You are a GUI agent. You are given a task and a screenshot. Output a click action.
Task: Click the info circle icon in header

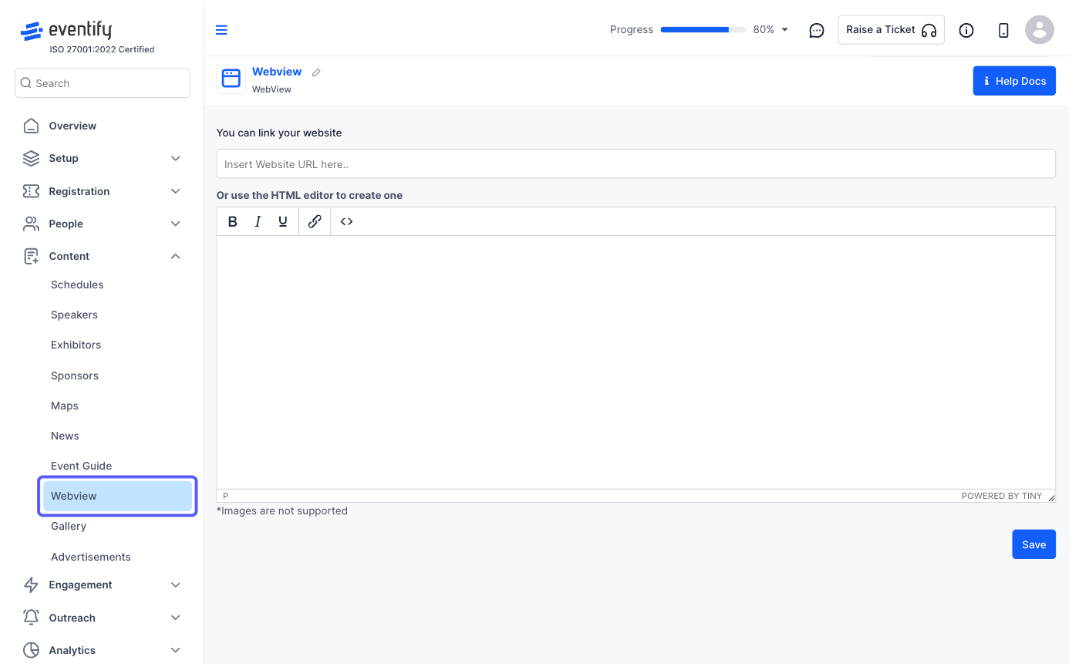(x=966, y=30)
